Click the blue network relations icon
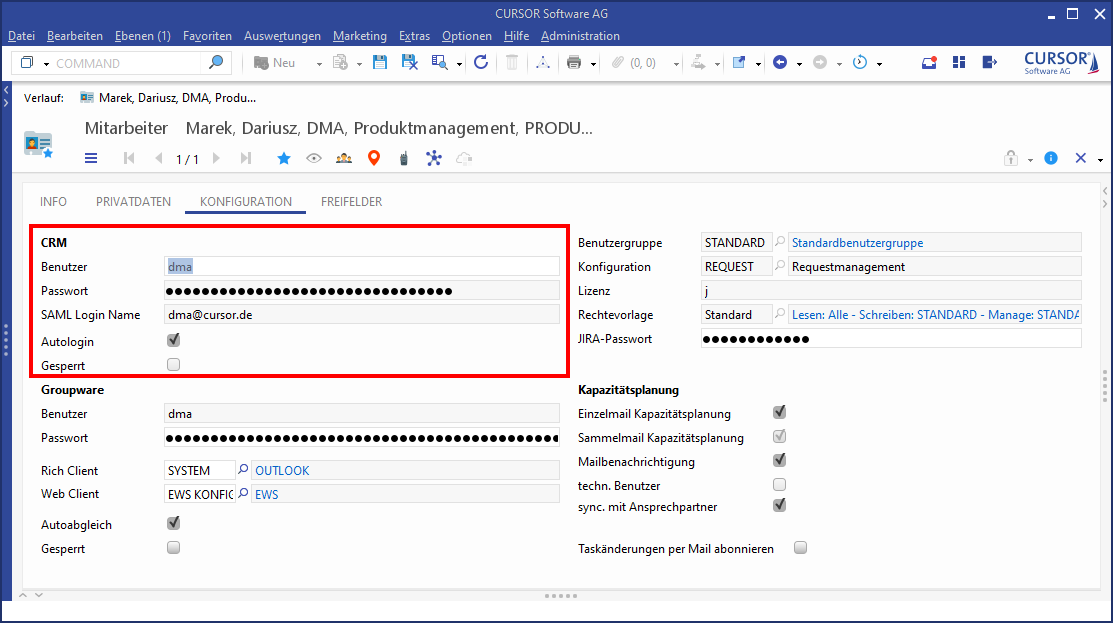 pyautogui.click(x=433, y=158)
